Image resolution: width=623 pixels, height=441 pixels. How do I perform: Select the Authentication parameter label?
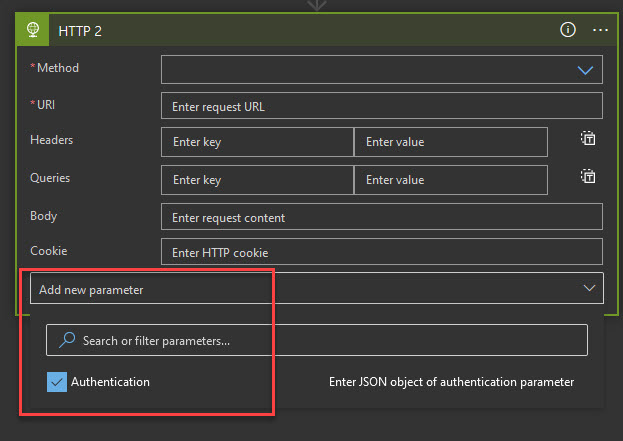[110, 382]
